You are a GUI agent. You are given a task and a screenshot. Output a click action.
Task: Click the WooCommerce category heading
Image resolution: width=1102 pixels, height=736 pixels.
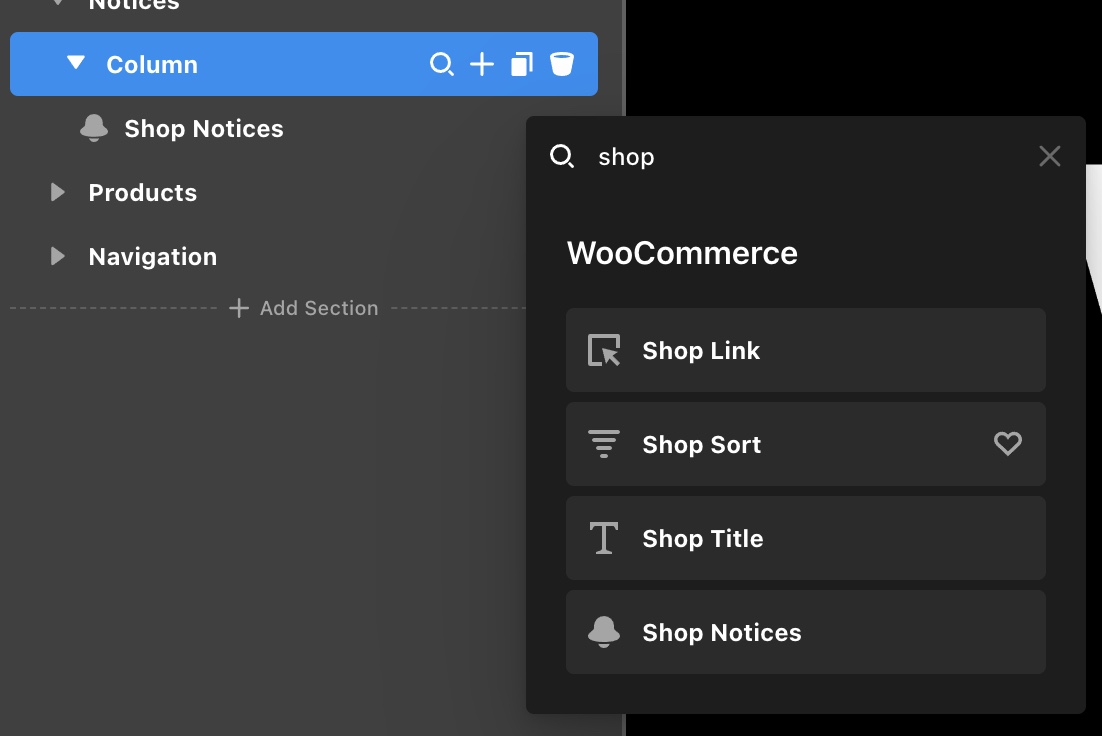click(682, 253)
